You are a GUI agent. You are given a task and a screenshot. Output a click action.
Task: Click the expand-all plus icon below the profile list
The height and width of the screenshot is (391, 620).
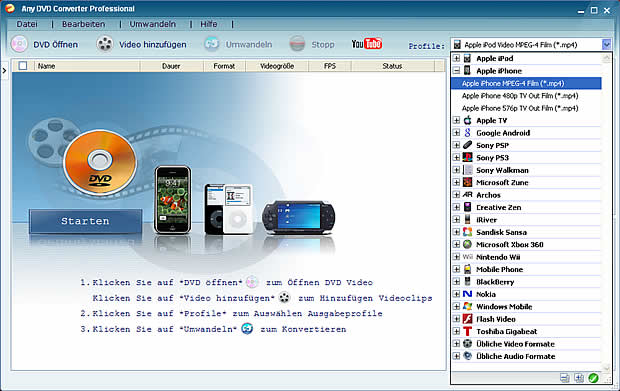coord(579,378)
